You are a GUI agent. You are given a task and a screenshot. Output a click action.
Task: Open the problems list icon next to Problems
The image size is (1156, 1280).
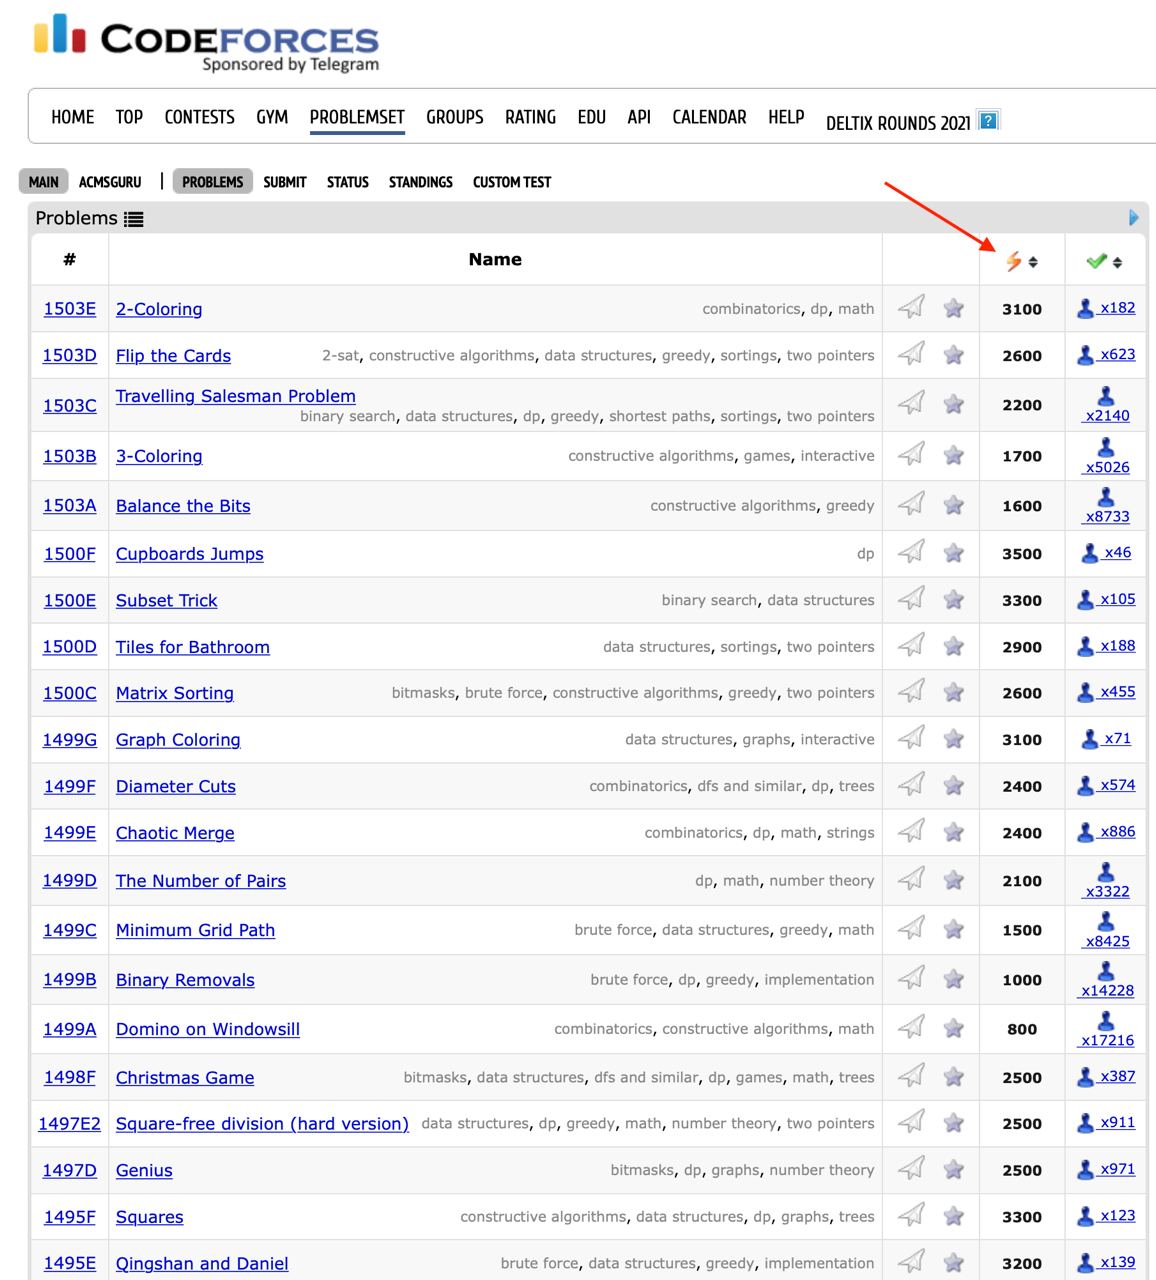(x=134, y=219)
